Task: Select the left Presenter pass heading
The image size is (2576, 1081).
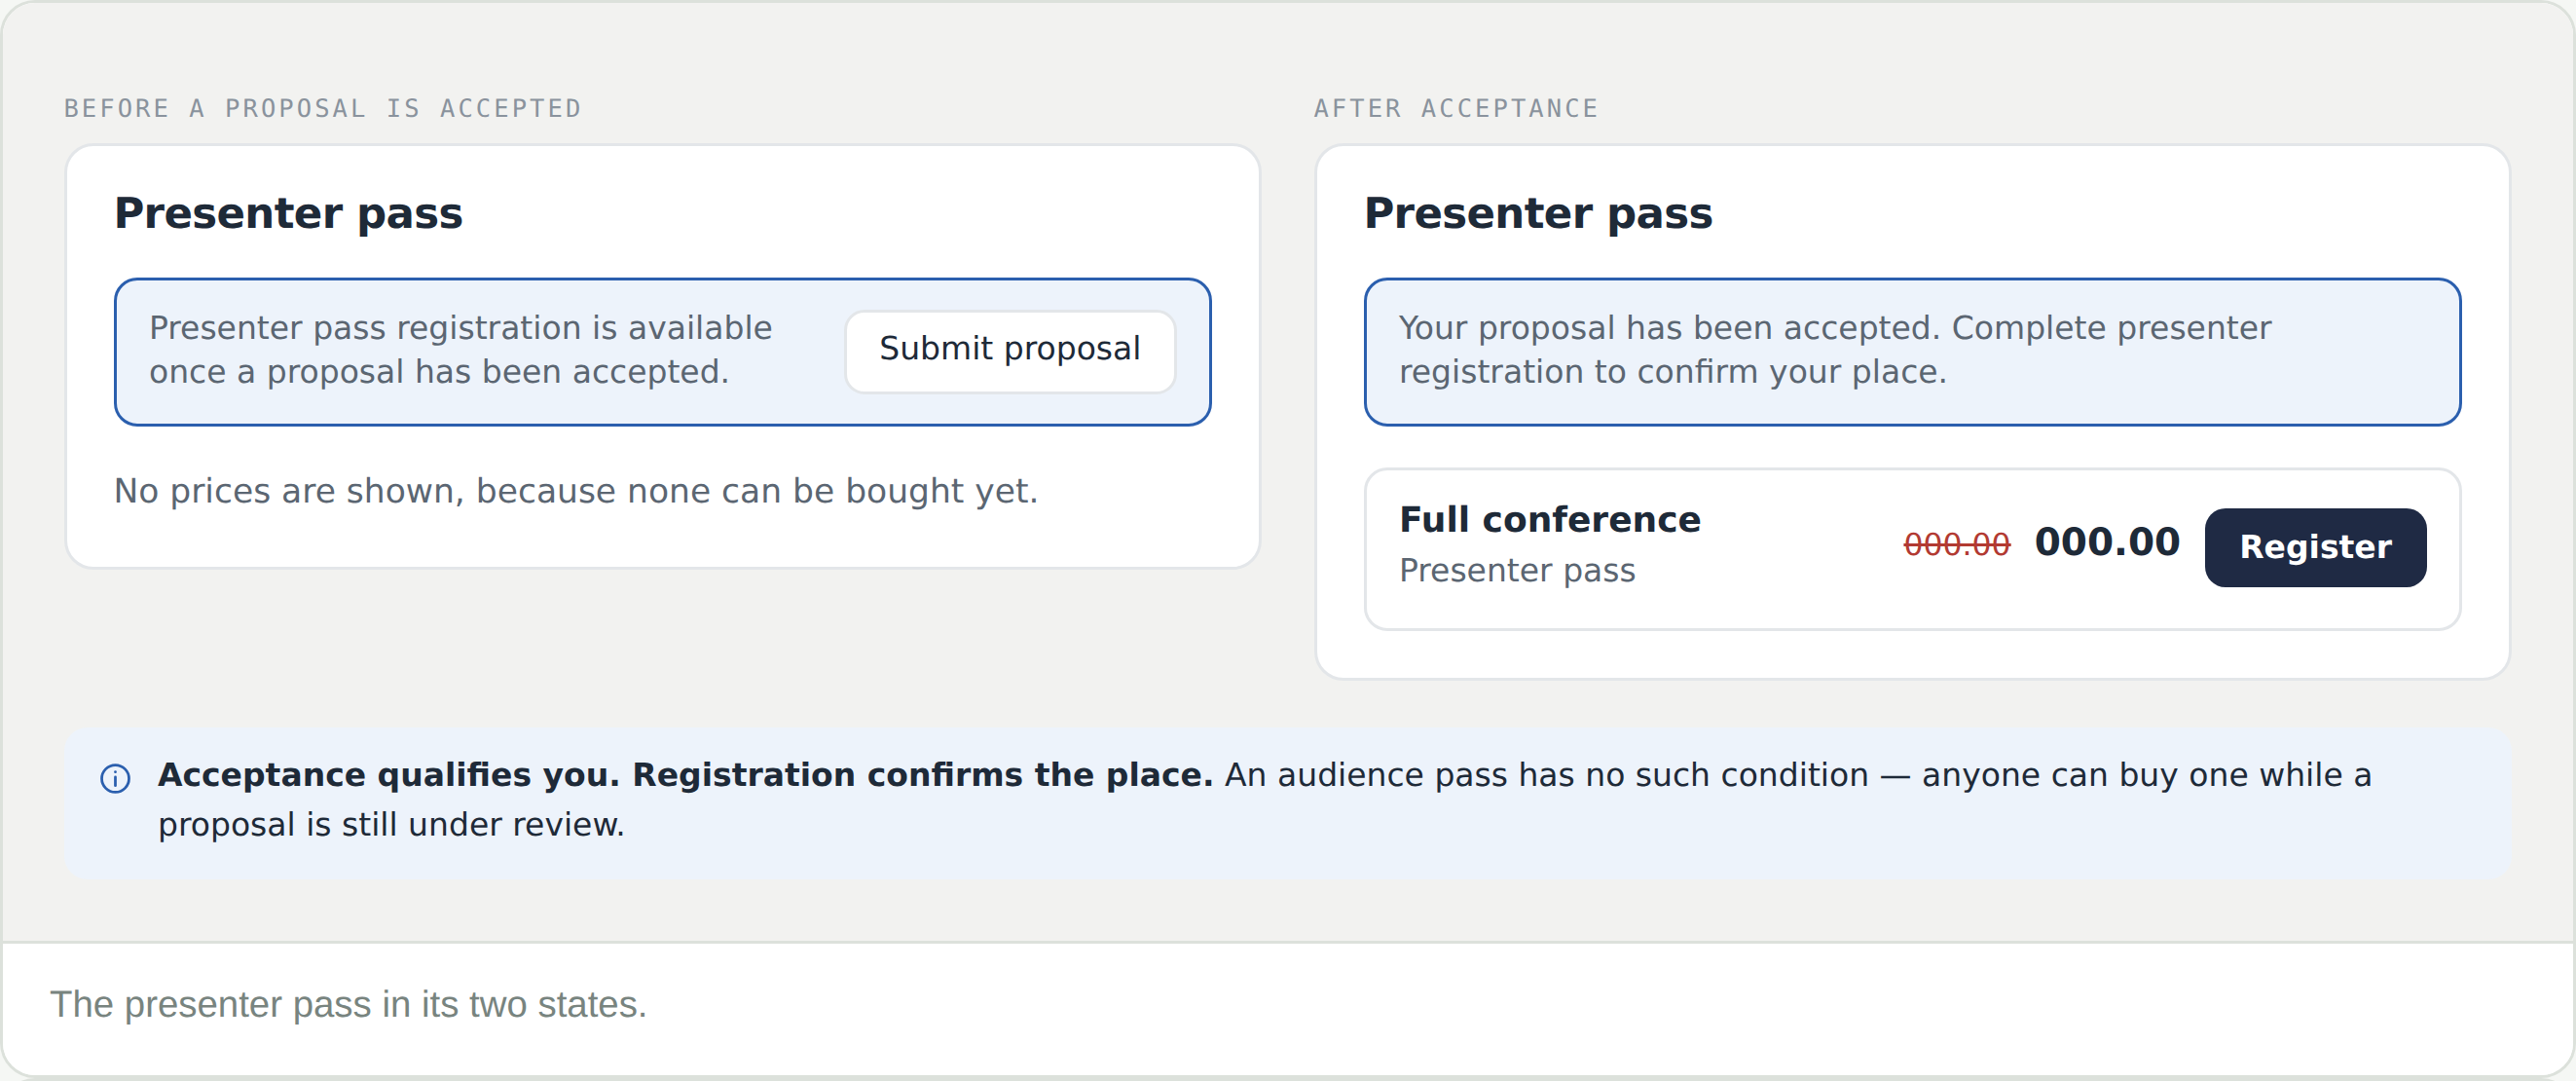Action: [x=289, y=213]
